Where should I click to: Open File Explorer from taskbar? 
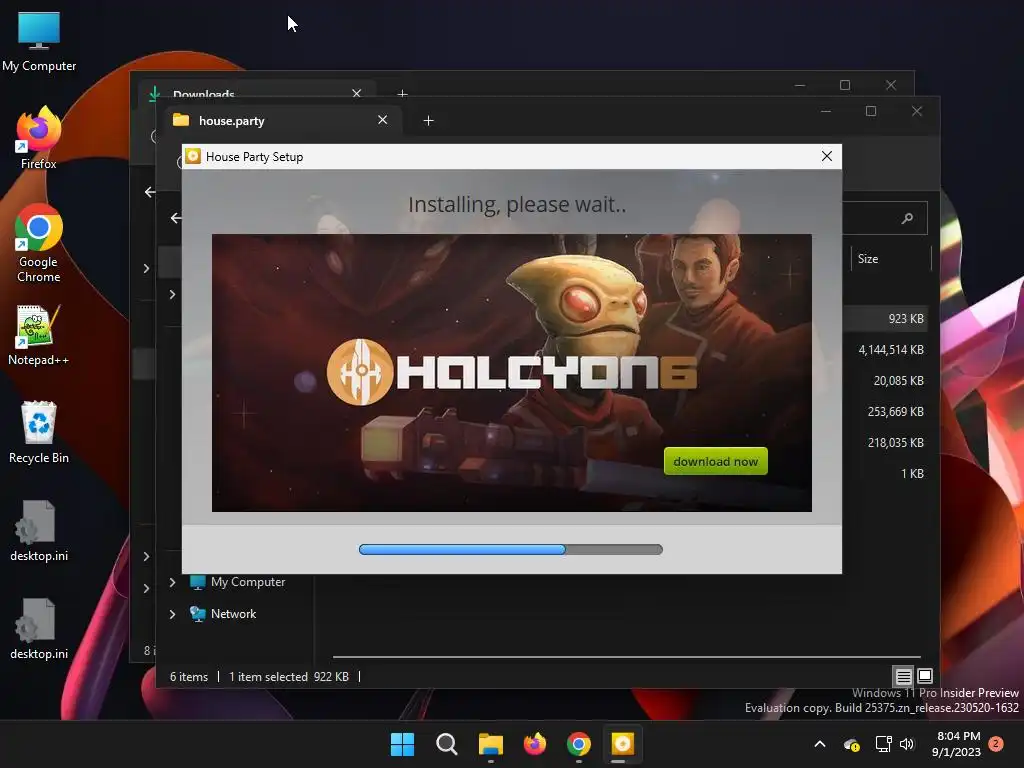click(x=490, y=744)
